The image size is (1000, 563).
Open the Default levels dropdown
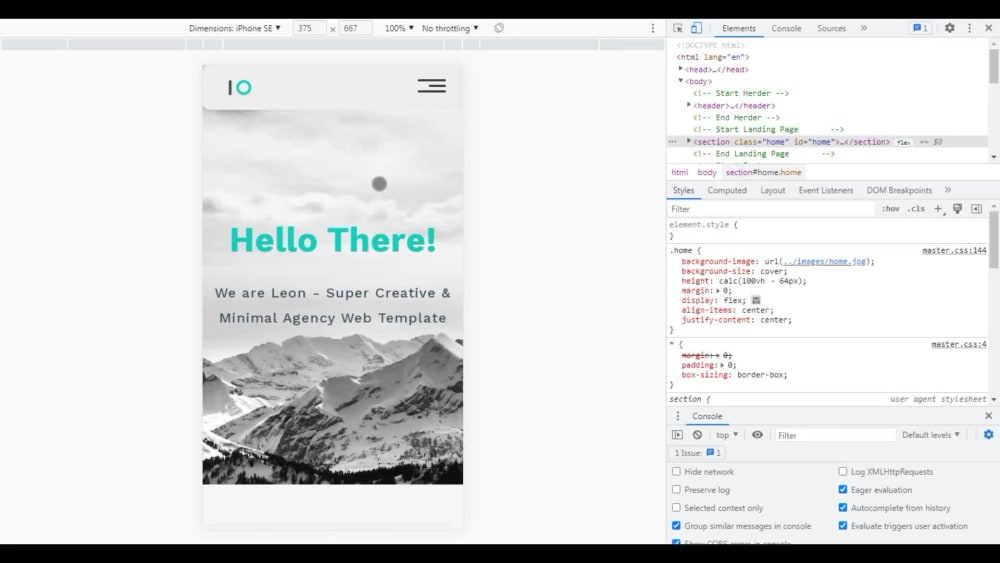[x=930, y=435]
